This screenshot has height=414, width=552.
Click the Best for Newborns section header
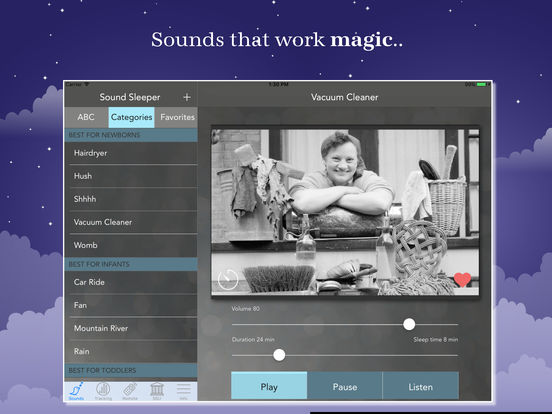tap(131, 135)
